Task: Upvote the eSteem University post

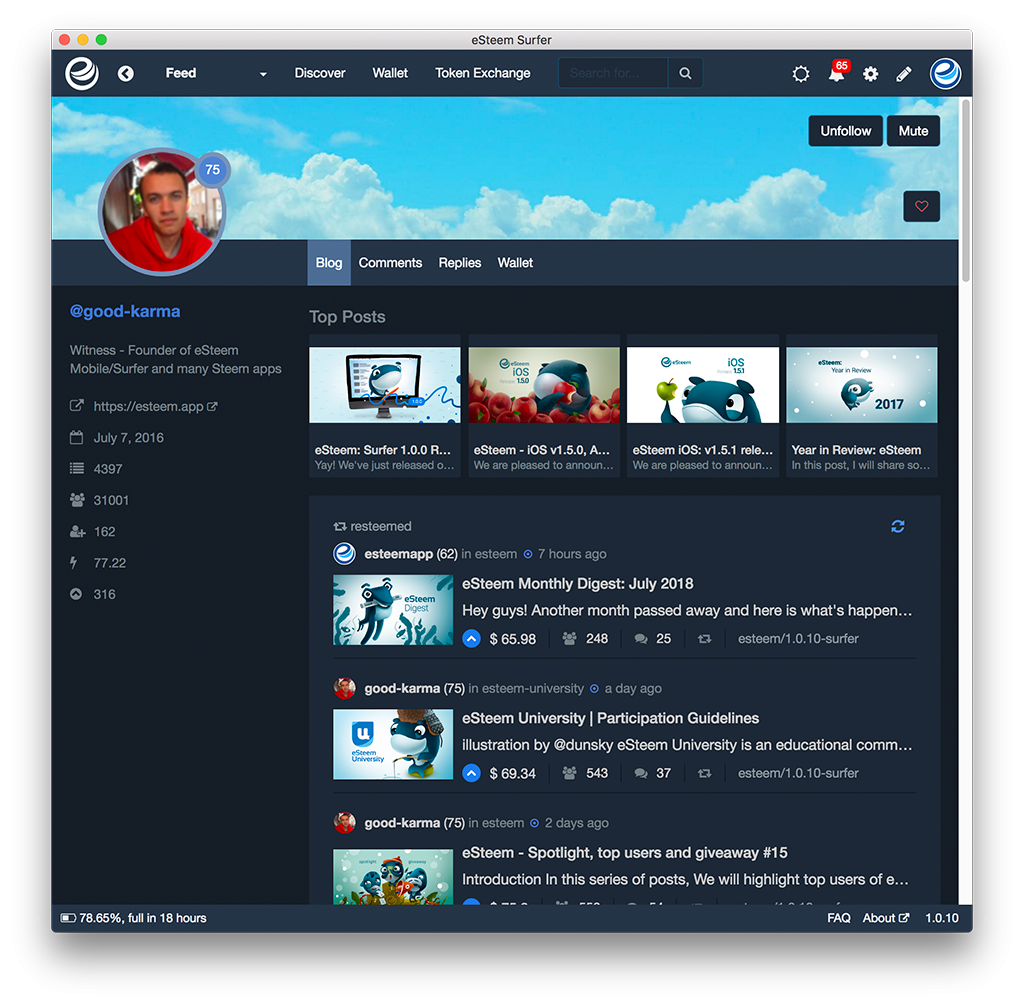Action: 472,773
